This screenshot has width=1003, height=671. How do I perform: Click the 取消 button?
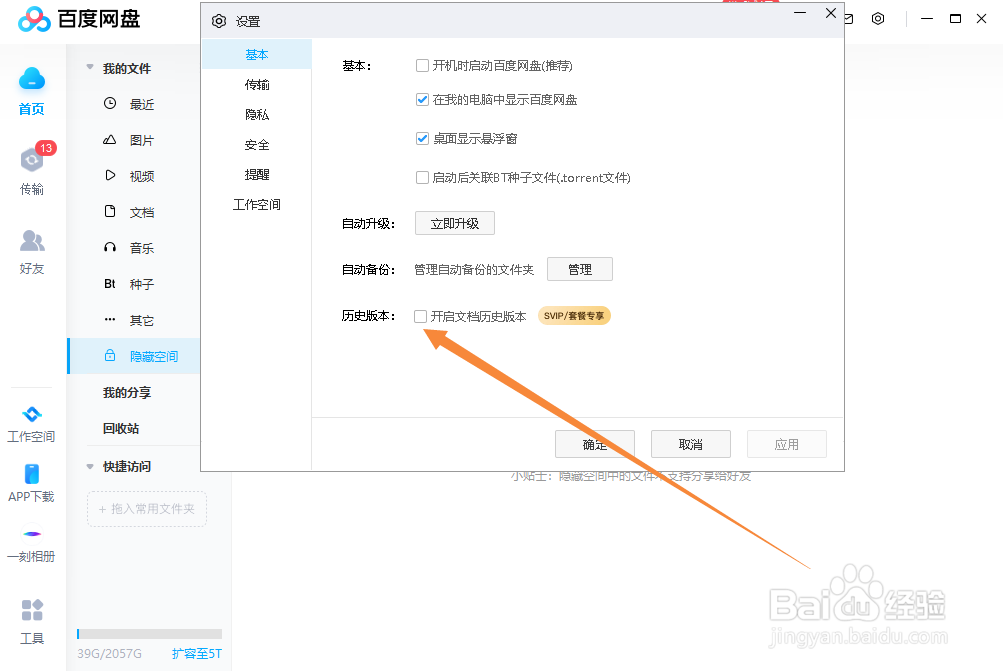tap(691, 444)
